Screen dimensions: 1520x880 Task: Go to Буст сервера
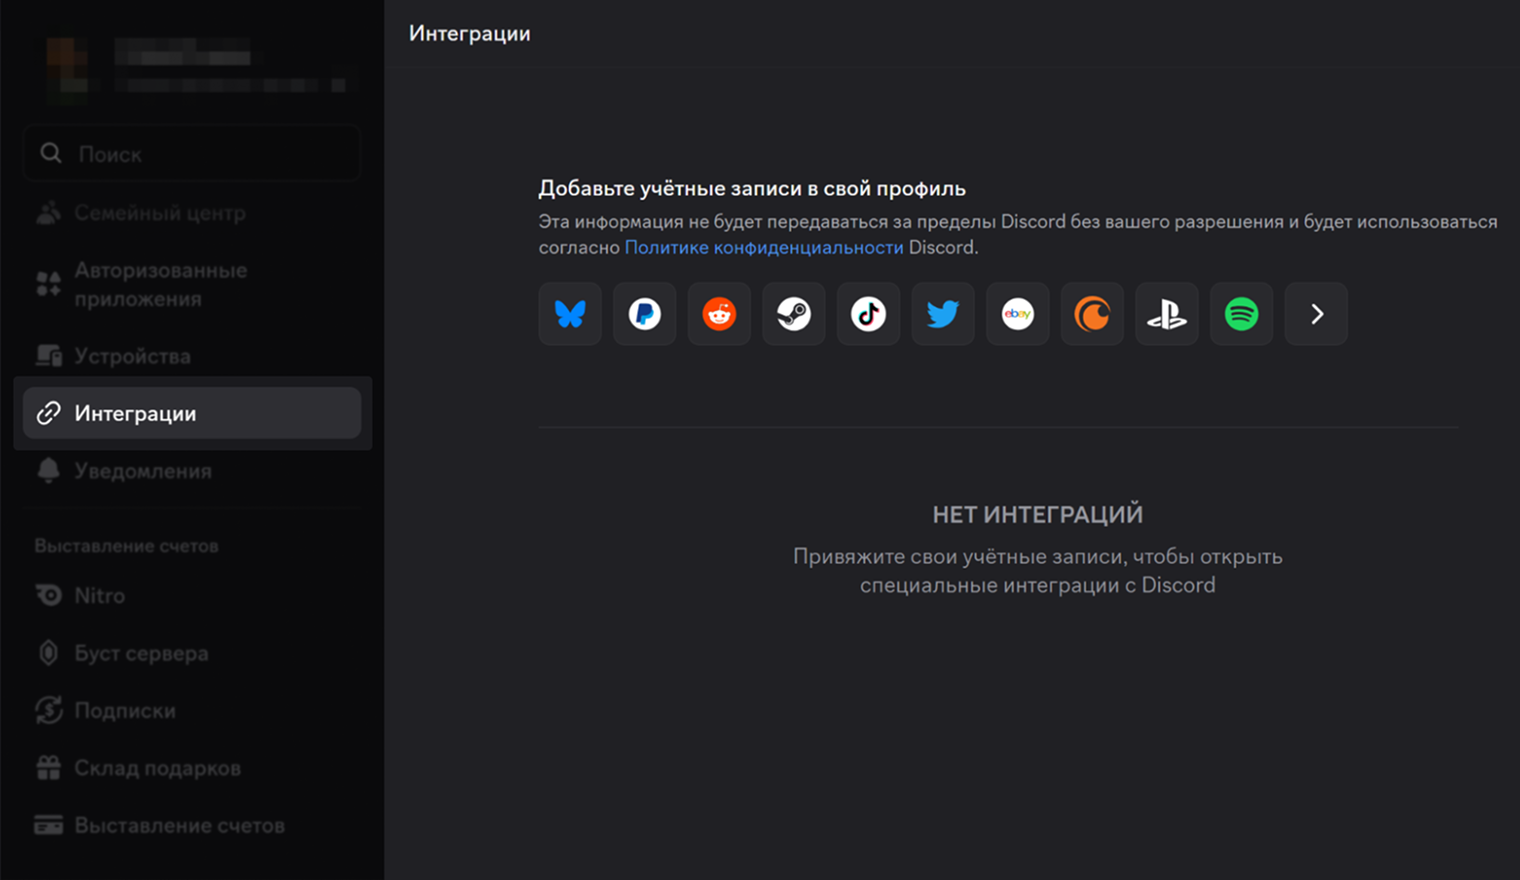coord(192,653)
